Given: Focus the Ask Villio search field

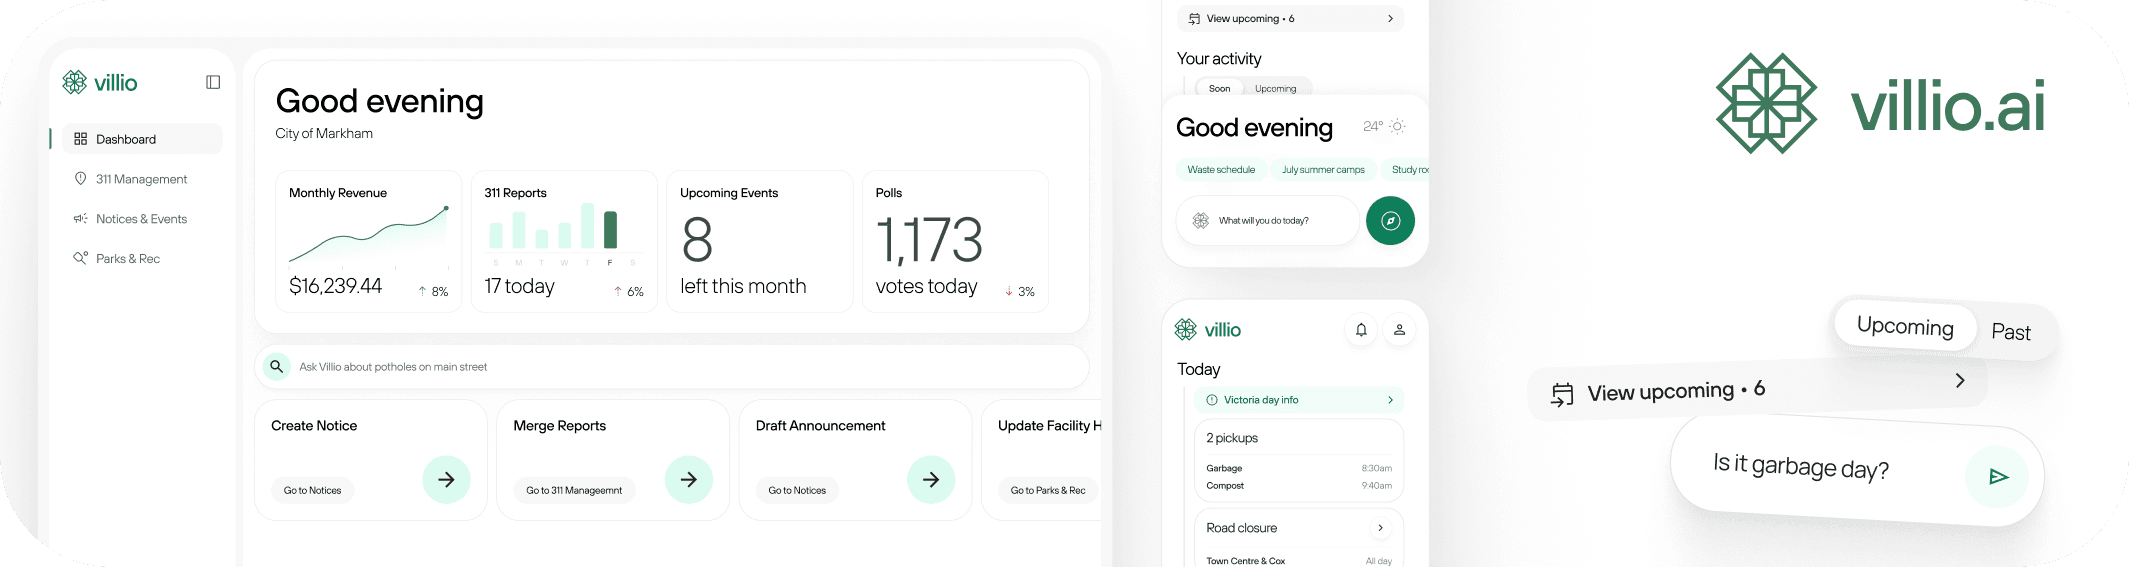Looking at the screenshot, I should pyautogui.click(x=672, y=367).
